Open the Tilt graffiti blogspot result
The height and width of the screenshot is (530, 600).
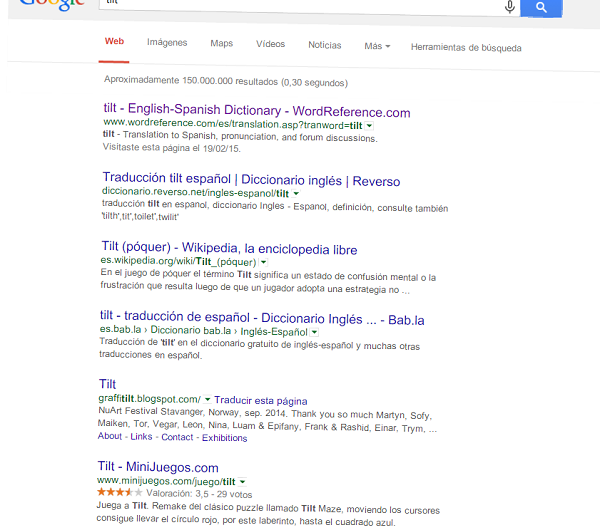pyautogui.click(x=107, y=384)
